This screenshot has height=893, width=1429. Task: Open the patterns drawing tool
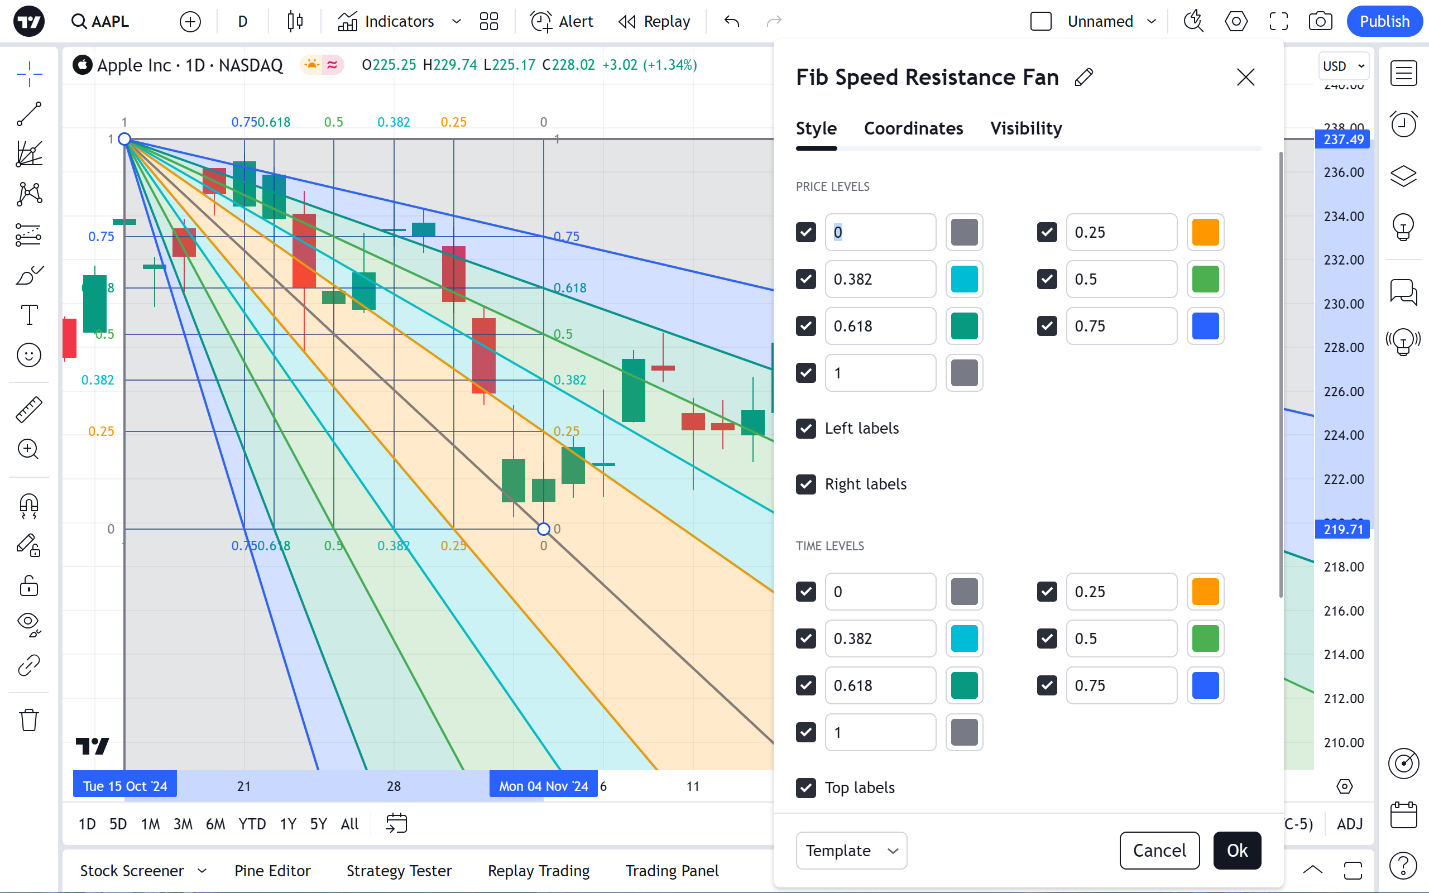(29, 194)
